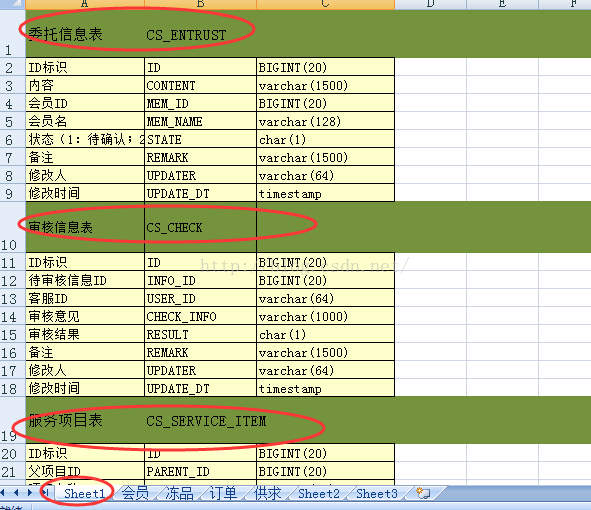Switch to the Sheet2 tab
The image size is (591, 510).
(319, 493)
